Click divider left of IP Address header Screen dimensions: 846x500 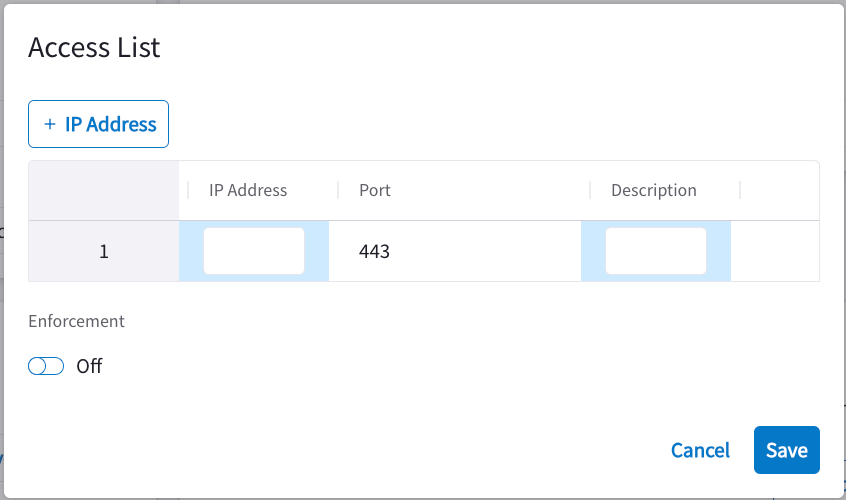coord(188,190)
